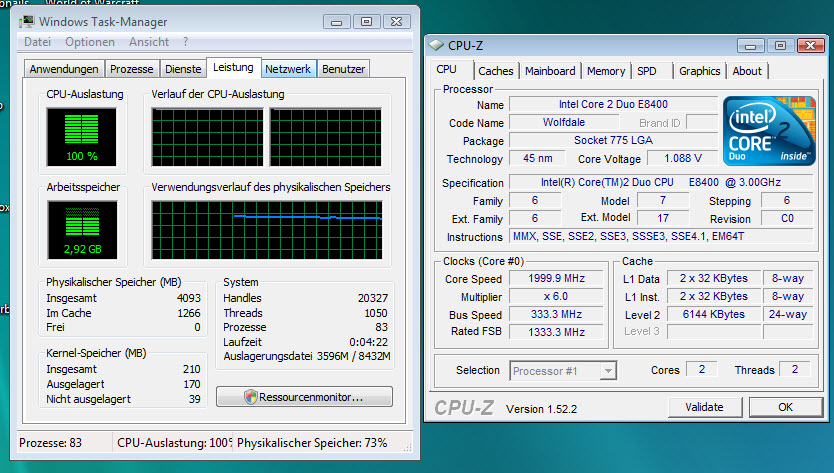Click the Rated FSB value 1333.3 MHz
834x473 pixels.
click(556, 332)
